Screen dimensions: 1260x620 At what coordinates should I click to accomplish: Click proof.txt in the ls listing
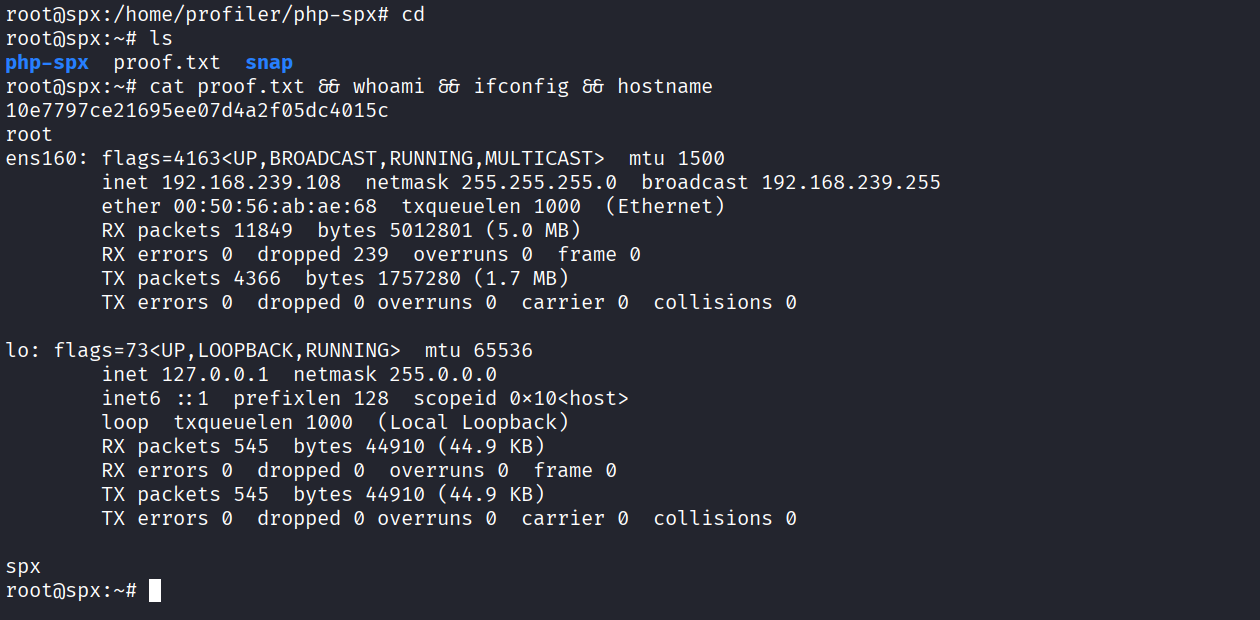pyautogui.click(x=167, y=63)
